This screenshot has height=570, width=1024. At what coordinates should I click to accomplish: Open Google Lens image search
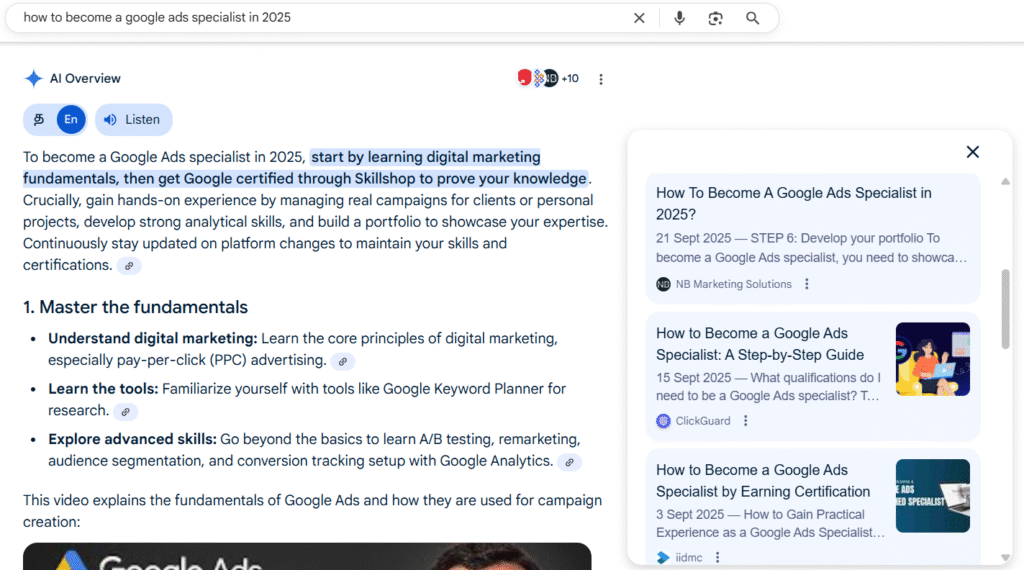coord(715,18)
